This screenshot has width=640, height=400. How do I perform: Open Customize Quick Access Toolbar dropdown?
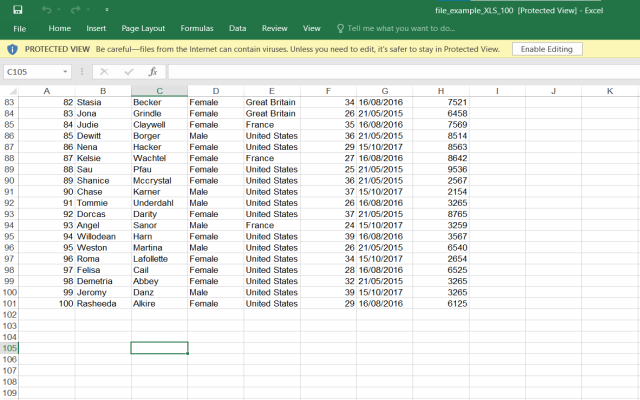coord(105,9)
